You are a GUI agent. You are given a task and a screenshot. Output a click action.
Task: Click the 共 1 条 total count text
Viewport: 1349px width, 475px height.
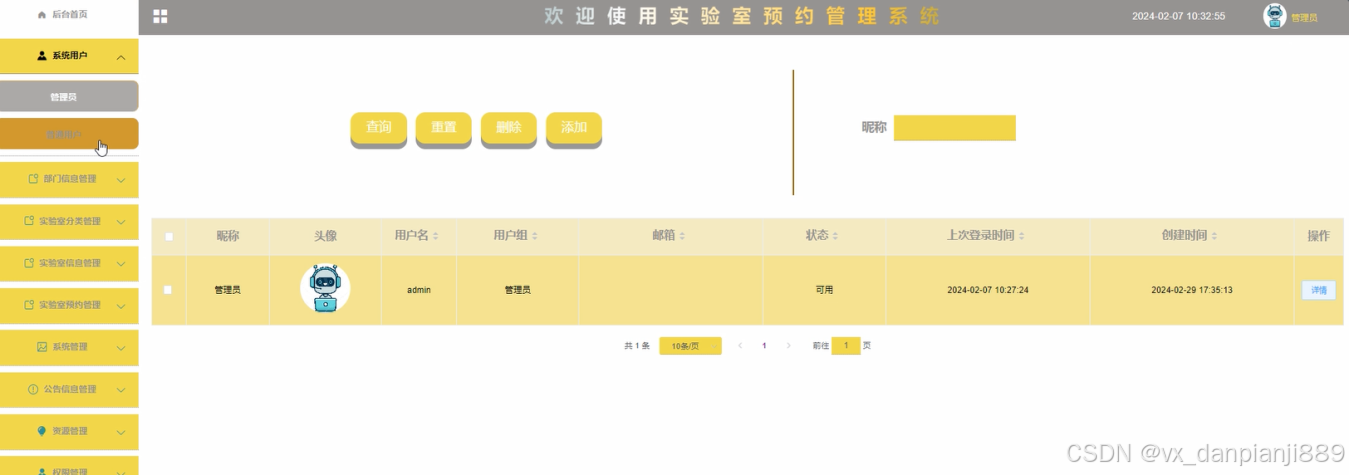637,346
